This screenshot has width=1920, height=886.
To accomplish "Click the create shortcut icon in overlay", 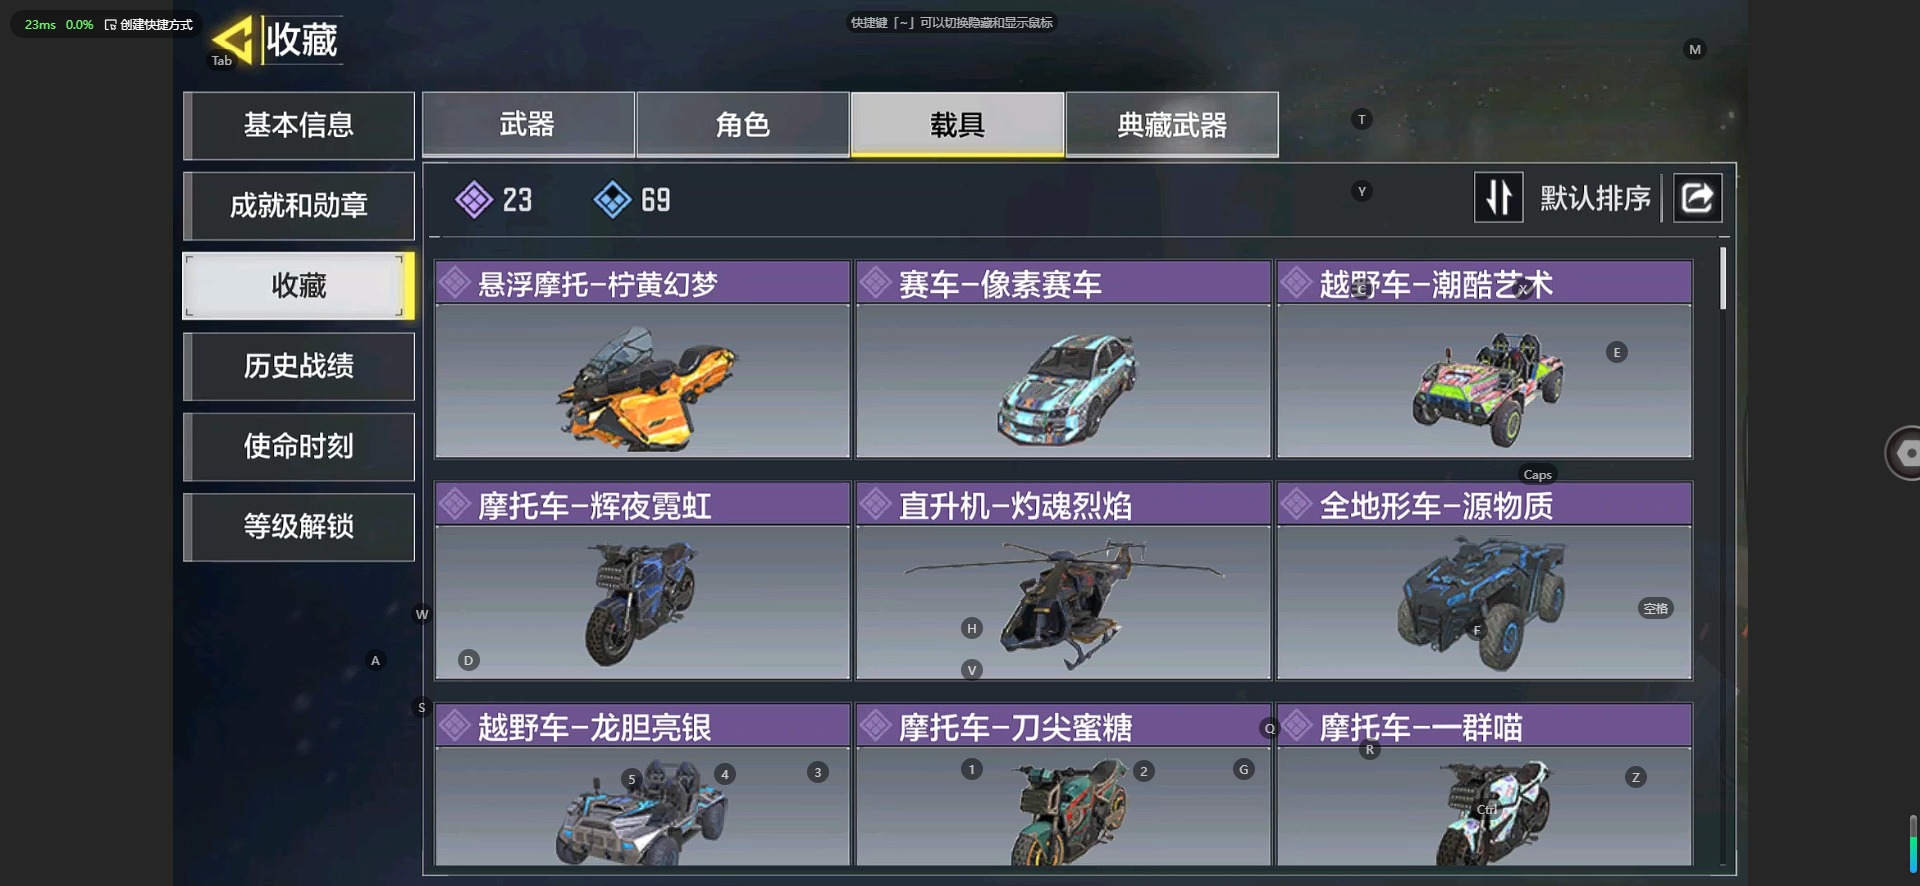I will (110, 25).
